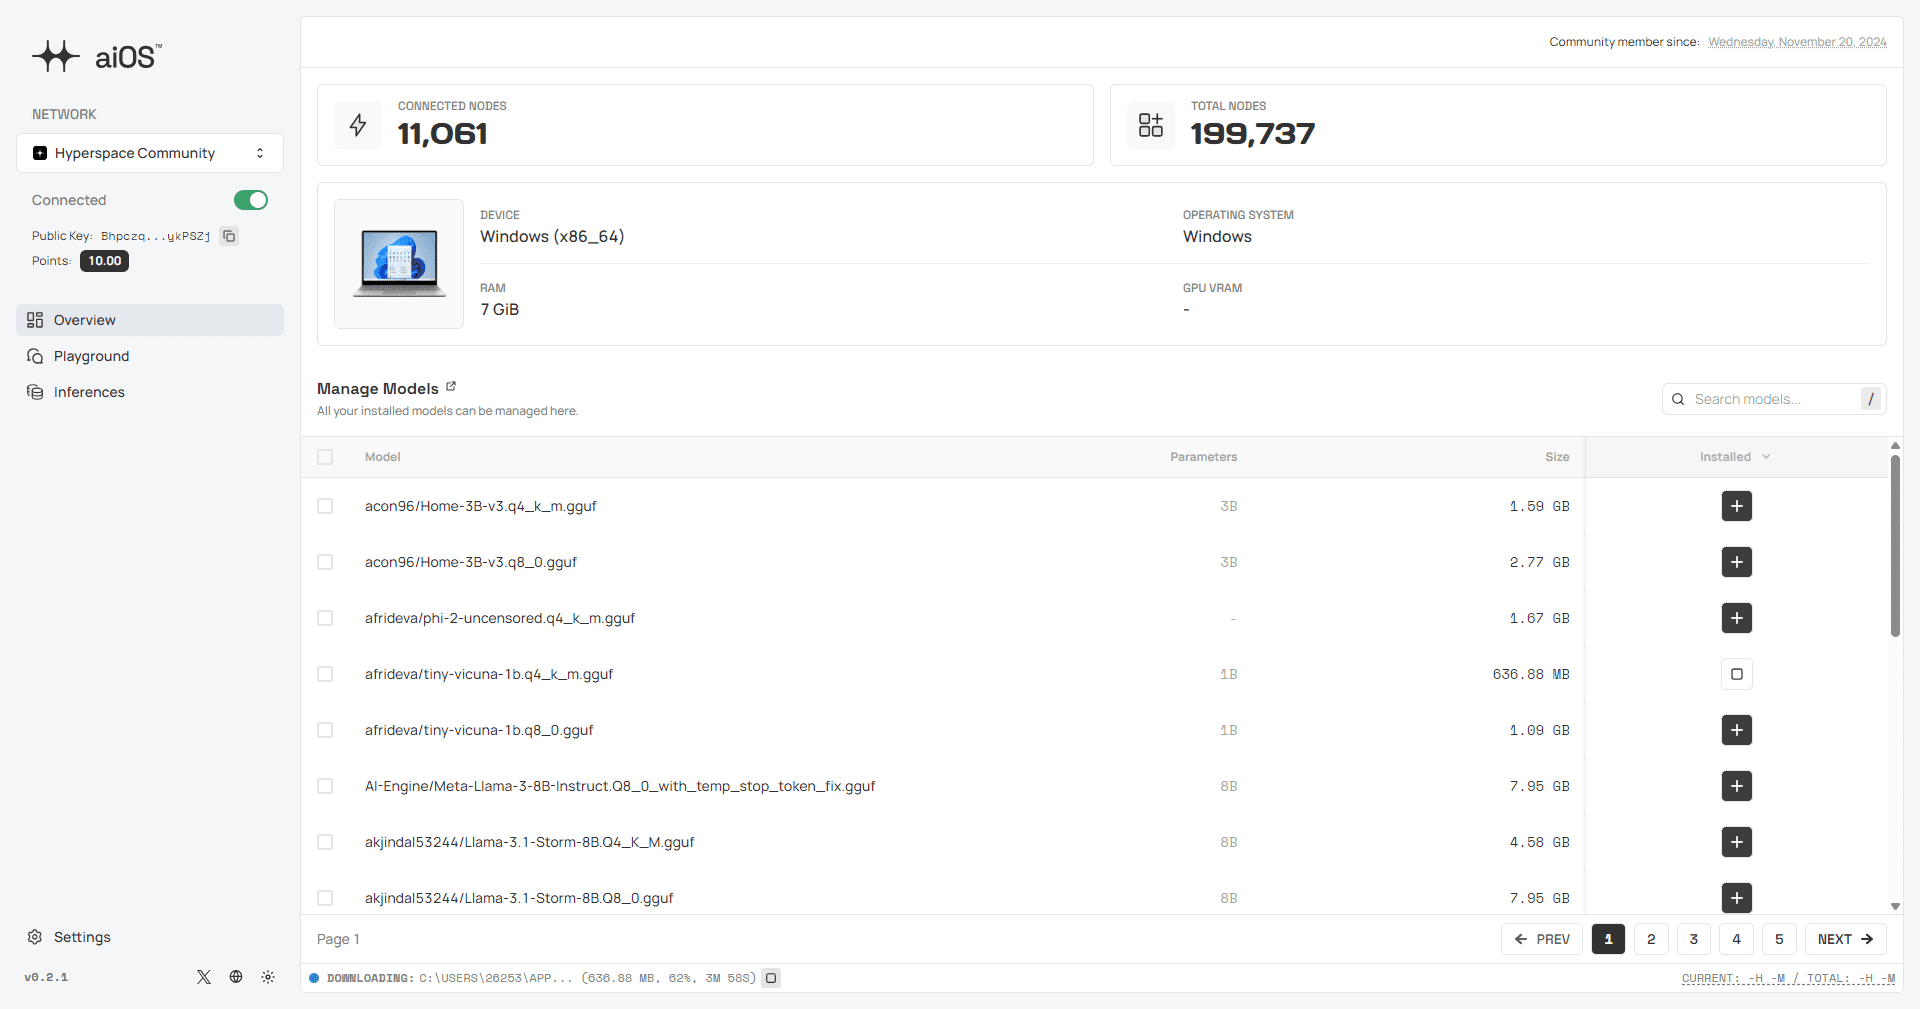The height and width of the screenshot is (1009, 1920).
Task: Check the acon96/Home-3B-v3.q8_0.gguf checkbox
Action: pos(325,562)
